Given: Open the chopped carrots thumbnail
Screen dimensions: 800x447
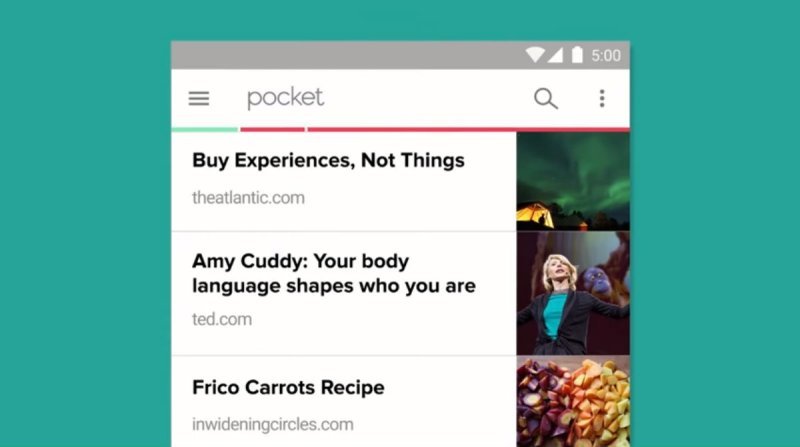Looking at the screenshot, I should [x=573, y=402].
